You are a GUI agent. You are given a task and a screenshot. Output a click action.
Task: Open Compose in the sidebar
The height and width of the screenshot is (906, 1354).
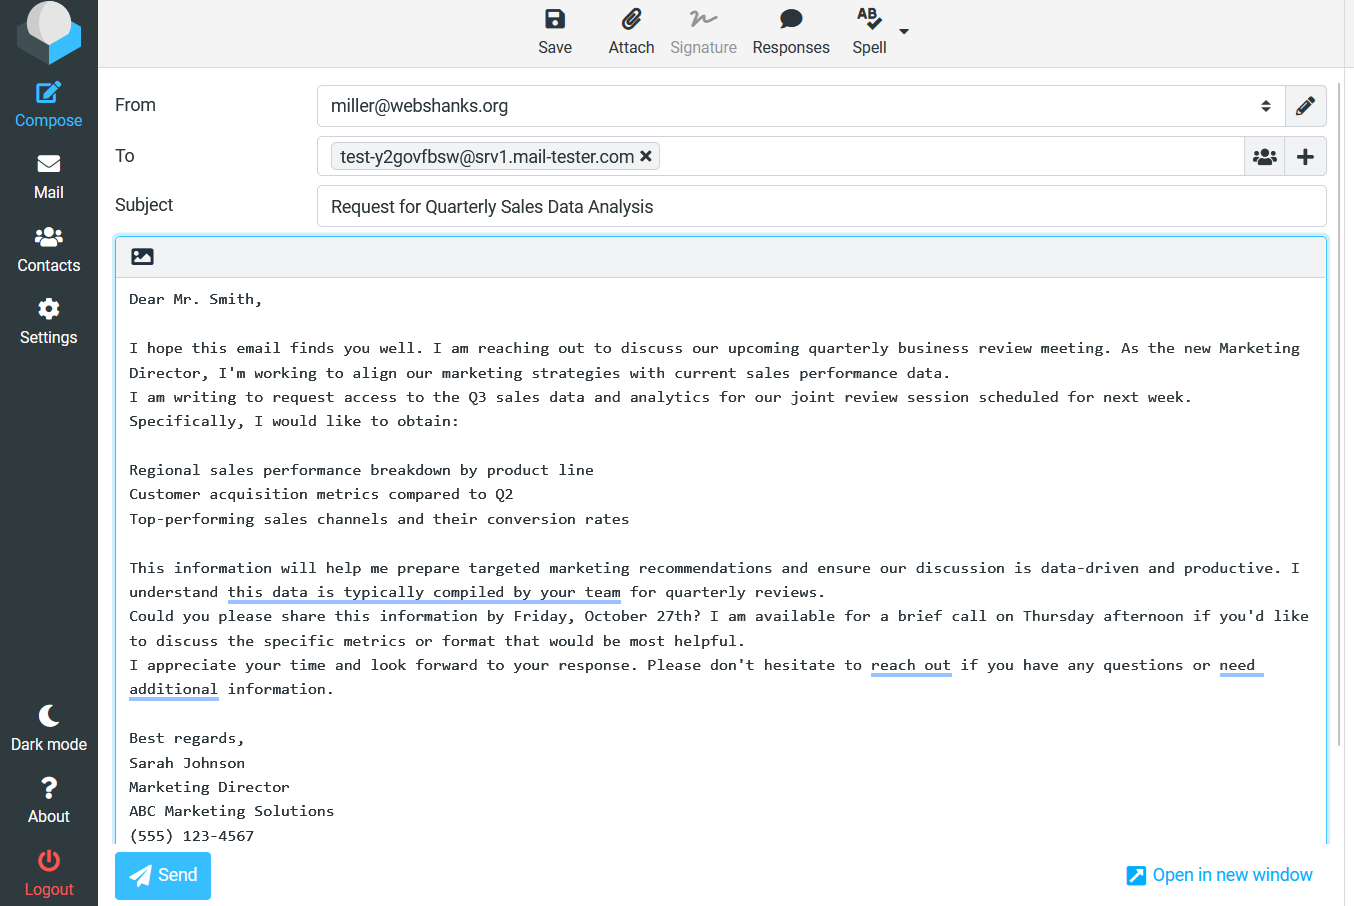pyautogui.click(x=49, y=105)
